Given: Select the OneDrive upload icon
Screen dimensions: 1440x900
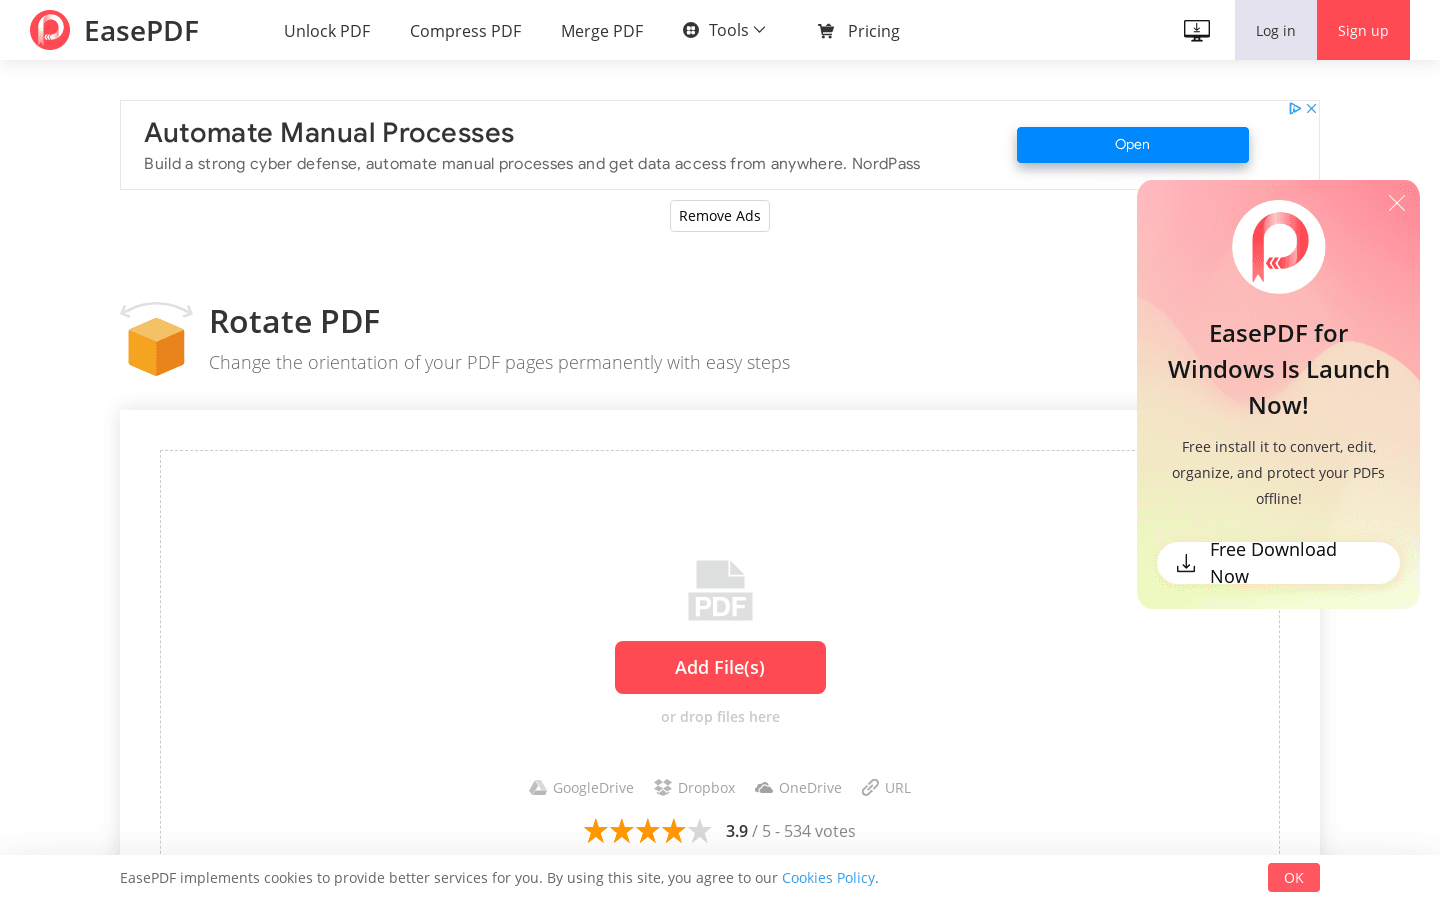Looking at the screenshot, I should point(763,787).
